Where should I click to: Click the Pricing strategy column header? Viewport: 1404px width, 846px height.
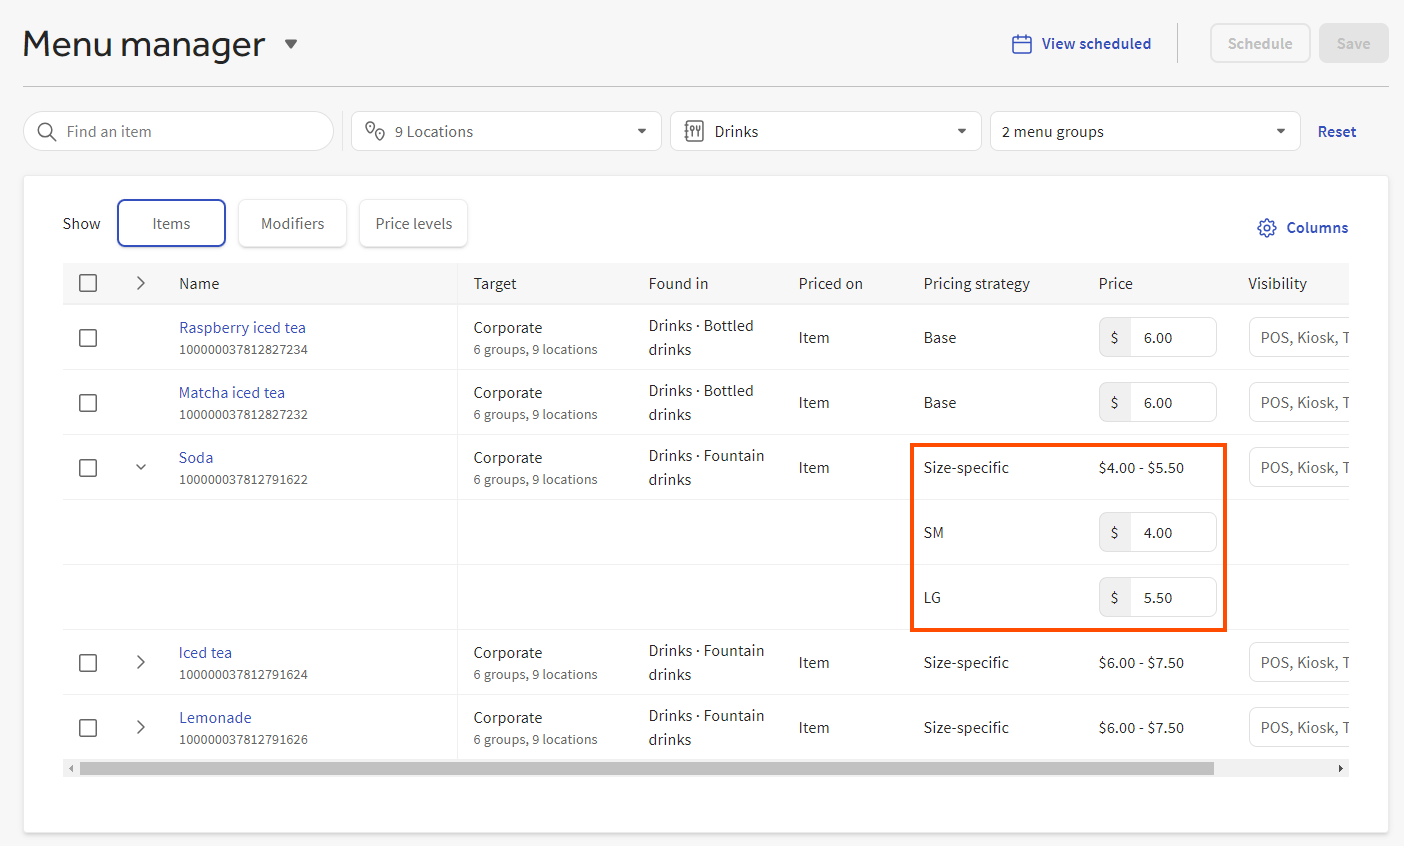(976, 284)
